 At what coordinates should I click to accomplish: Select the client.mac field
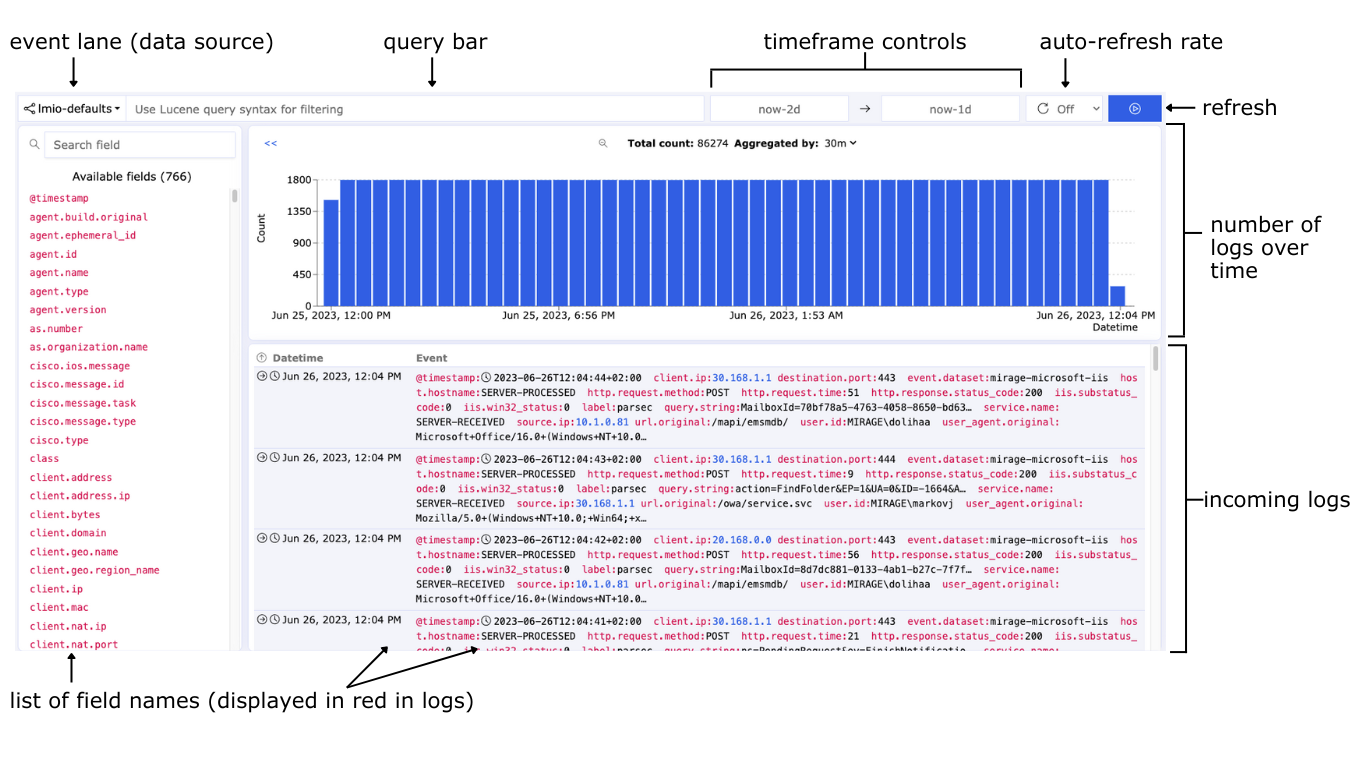[59, 608]
